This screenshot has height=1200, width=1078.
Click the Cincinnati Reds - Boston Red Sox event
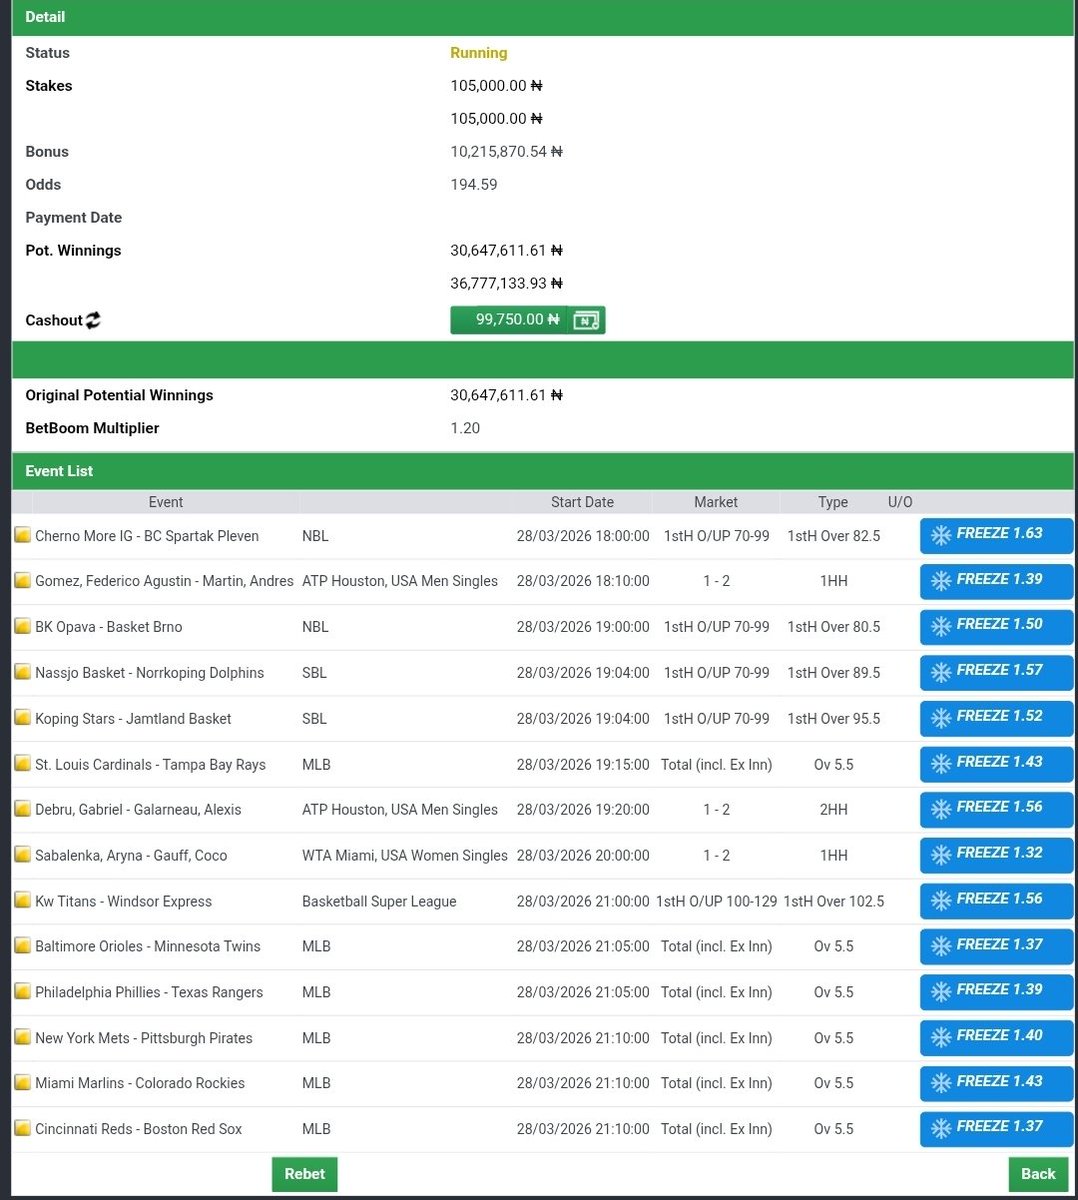pos(139,1129)
